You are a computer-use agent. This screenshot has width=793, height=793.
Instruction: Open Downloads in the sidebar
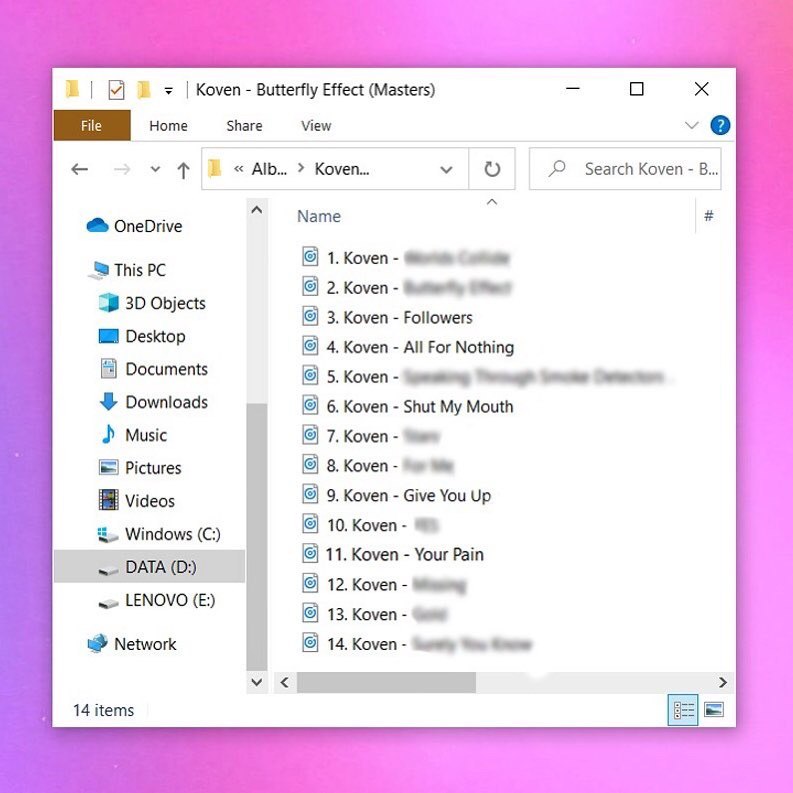(153, 402)
